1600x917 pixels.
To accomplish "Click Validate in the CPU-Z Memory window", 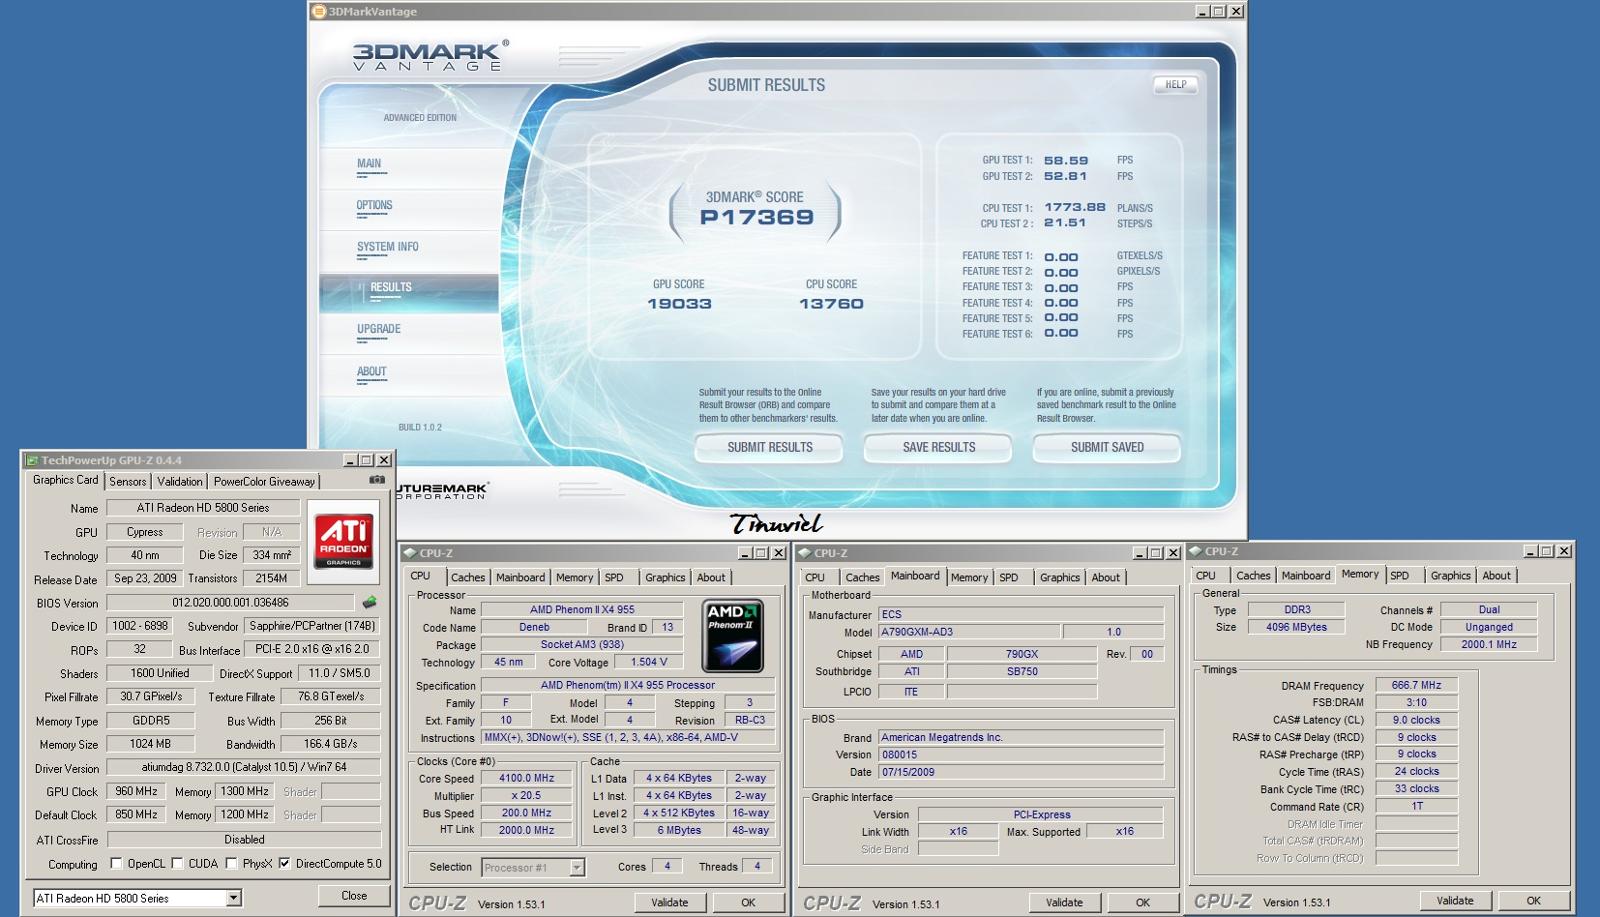I will click(x=1455, y=900).
